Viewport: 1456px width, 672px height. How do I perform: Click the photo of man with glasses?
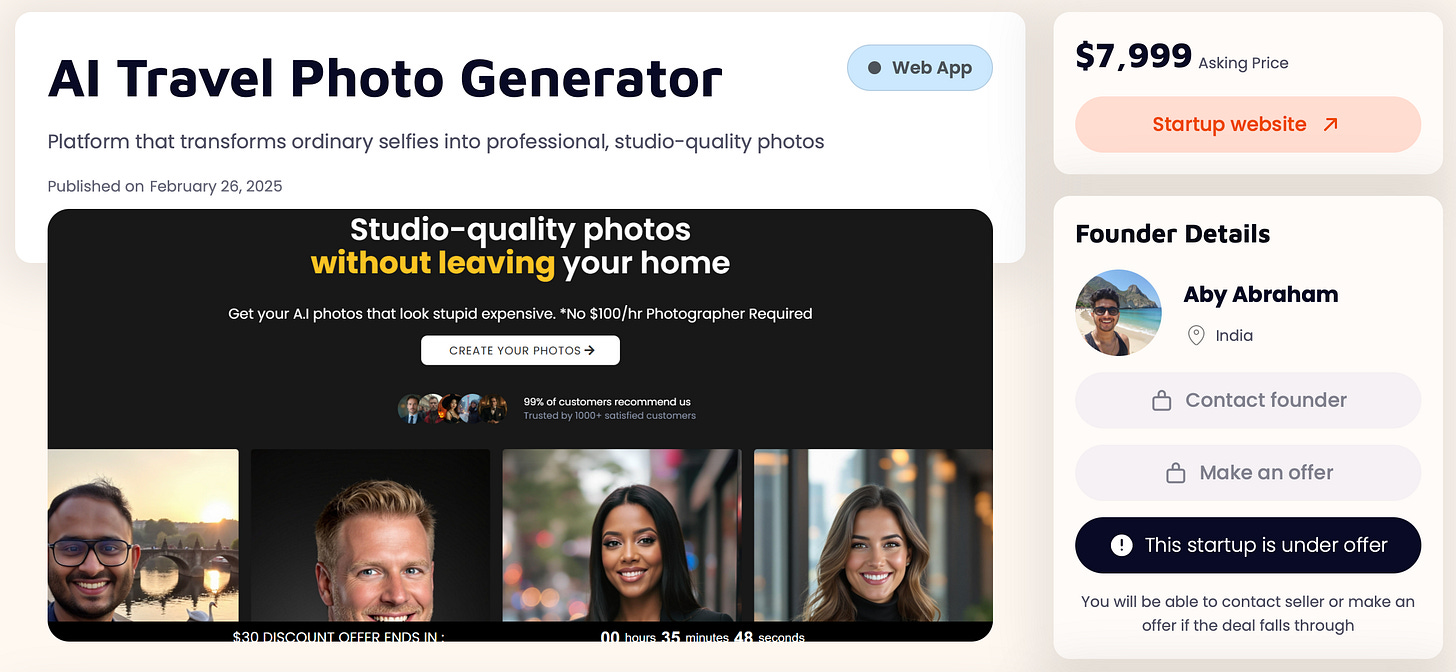tap(143, 535)
